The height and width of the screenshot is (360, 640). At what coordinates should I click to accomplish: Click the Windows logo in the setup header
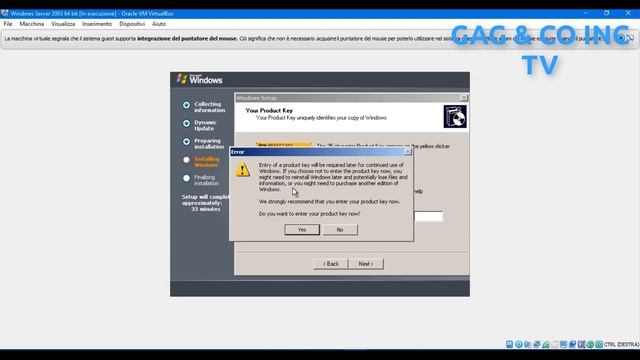point(200,80)
